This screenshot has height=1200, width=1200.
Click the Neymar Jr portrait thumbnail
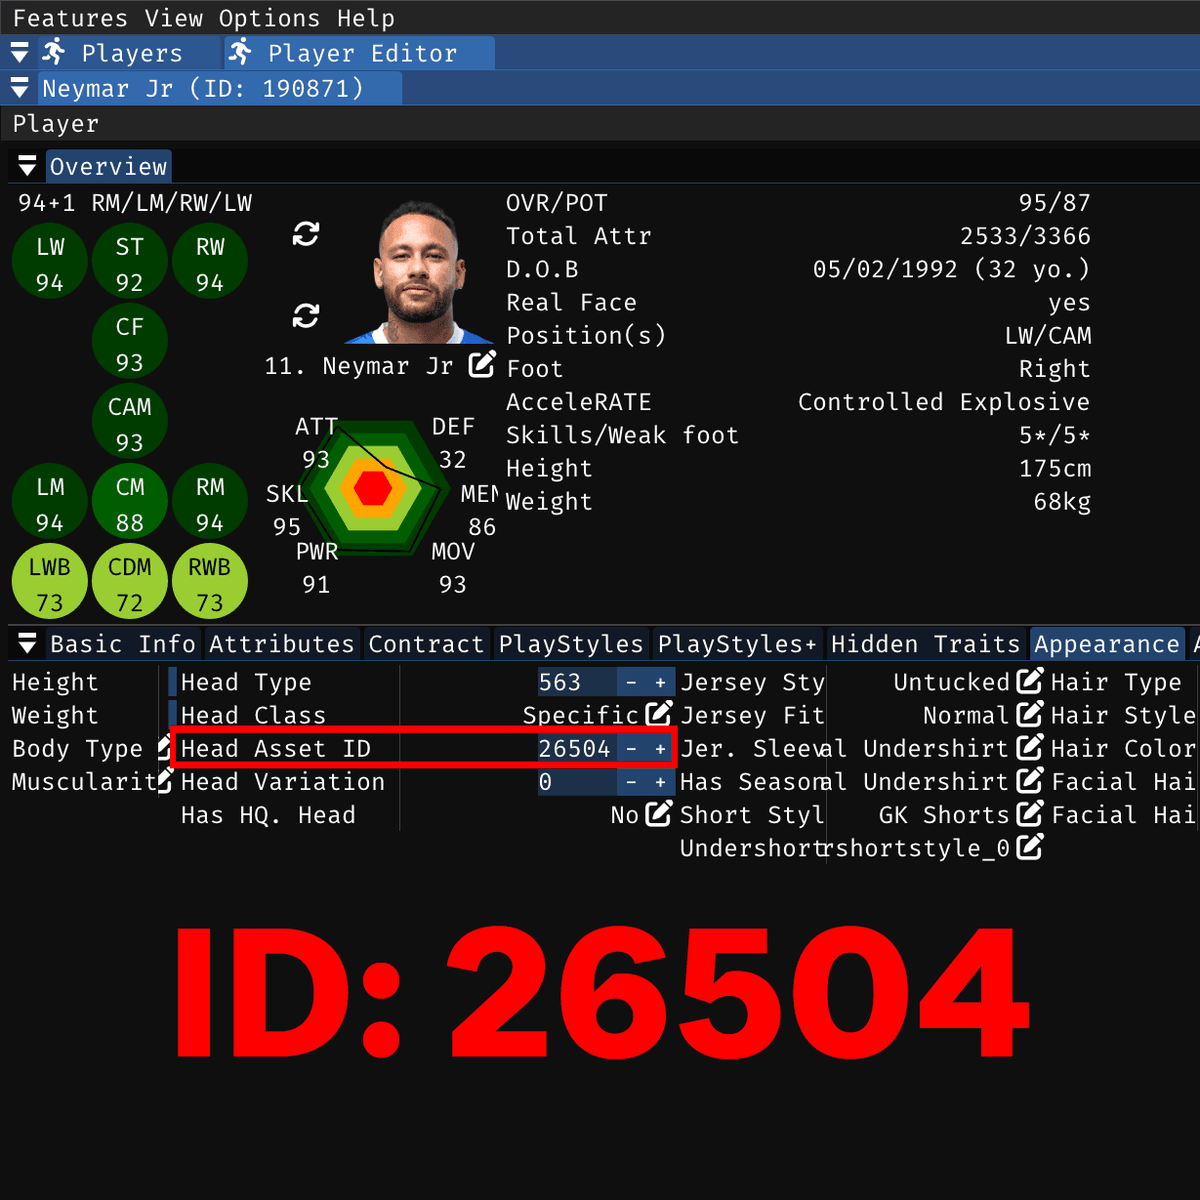420,272
